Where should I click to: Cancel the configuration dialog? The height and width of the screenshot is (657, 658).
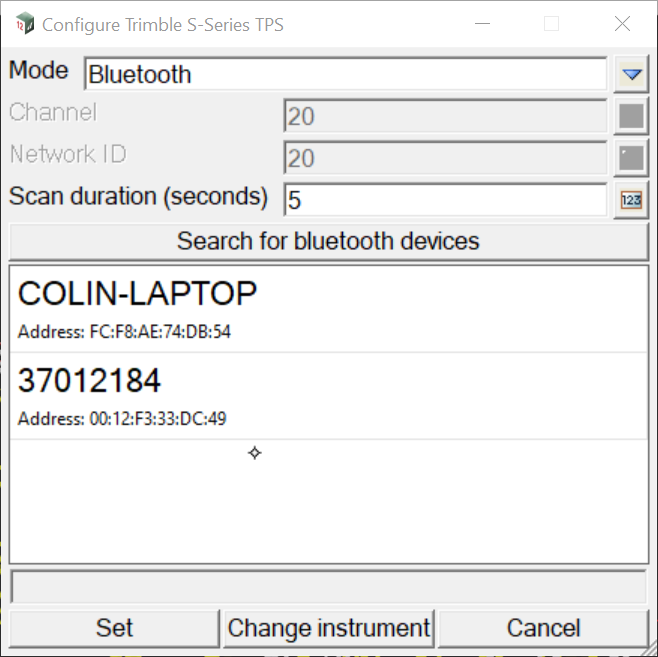(x=543, y=628)
